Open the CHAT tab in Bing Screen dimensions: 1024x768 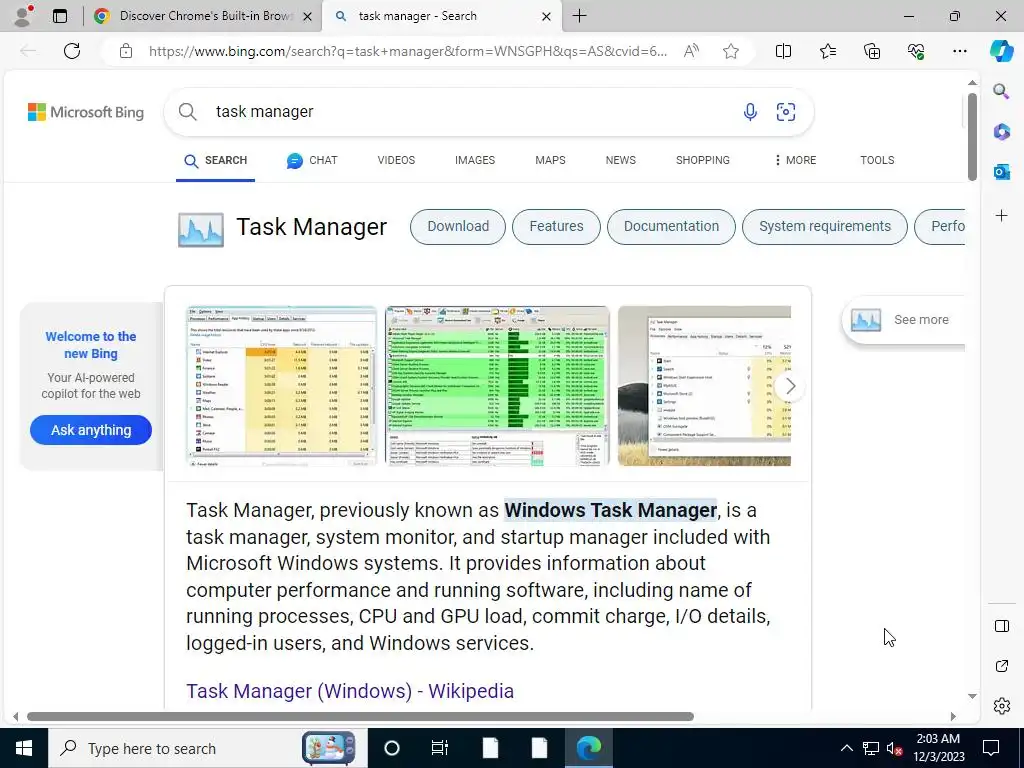click(312, 161)
